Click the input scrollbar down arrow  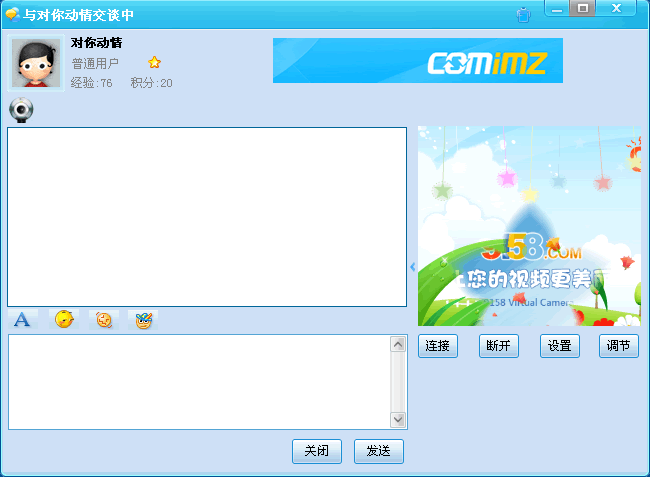(398, 420)
